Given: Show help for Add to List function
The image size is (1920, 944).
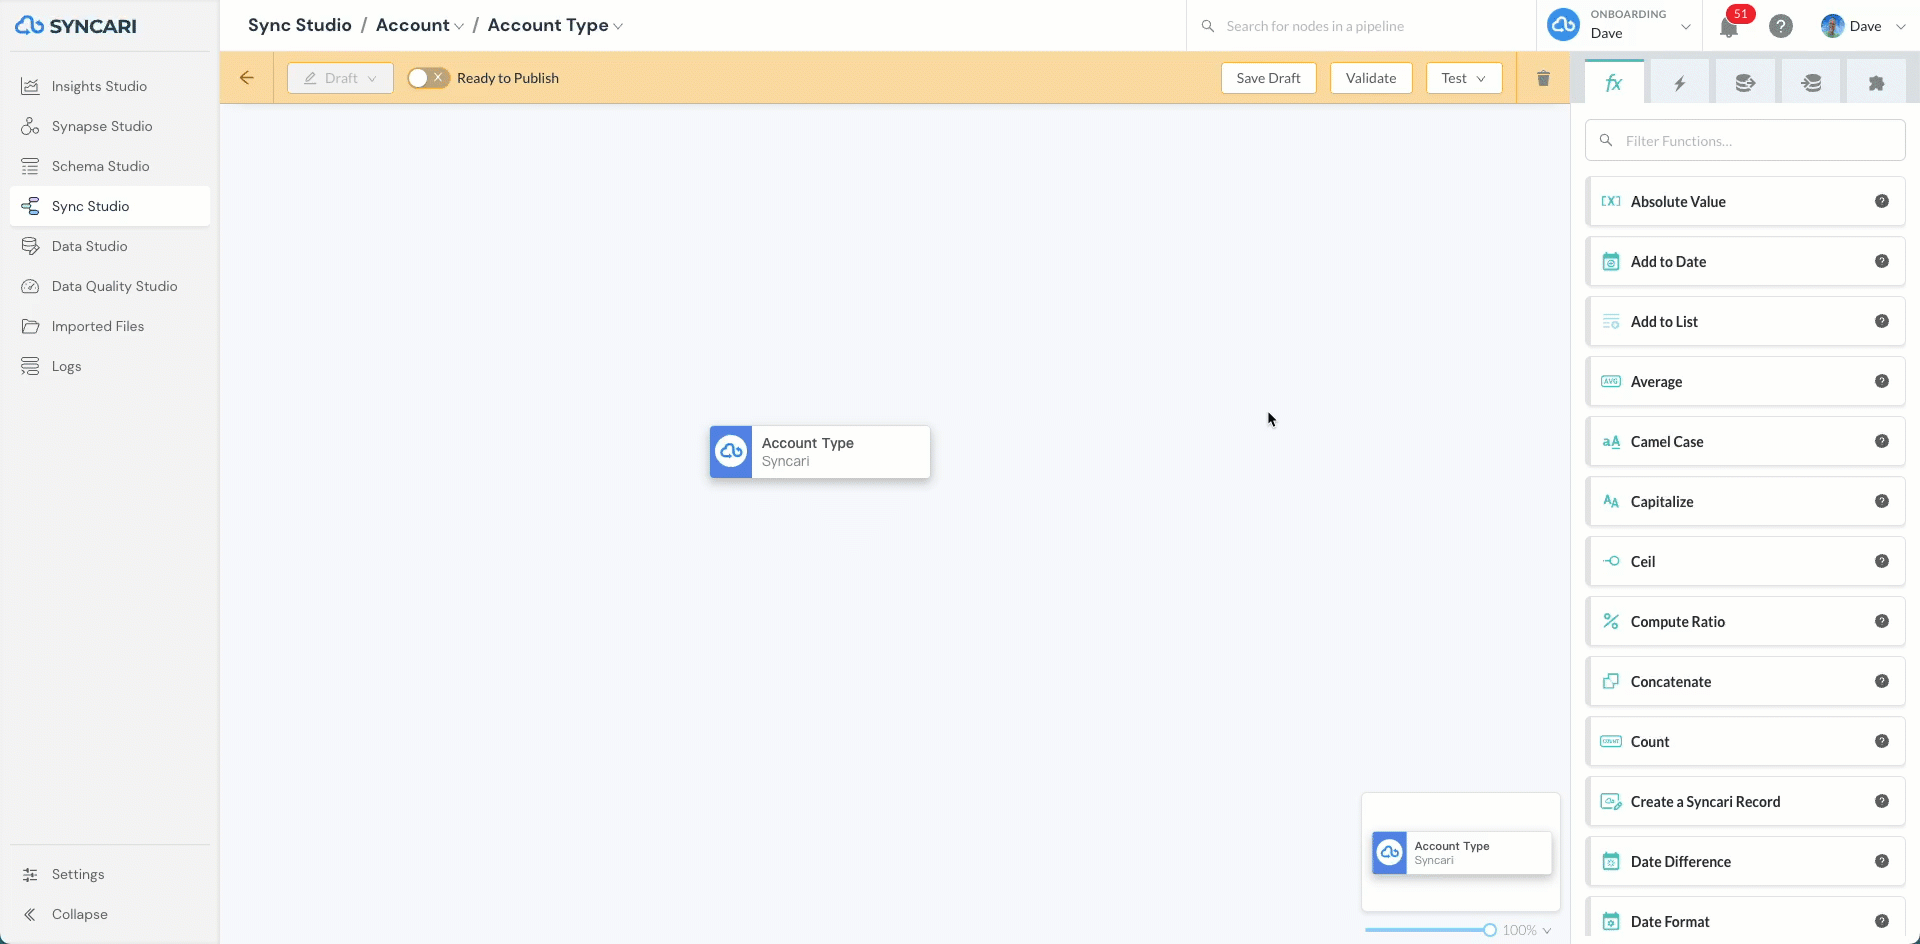Looking at the screenshot, I should [1882, 321].
